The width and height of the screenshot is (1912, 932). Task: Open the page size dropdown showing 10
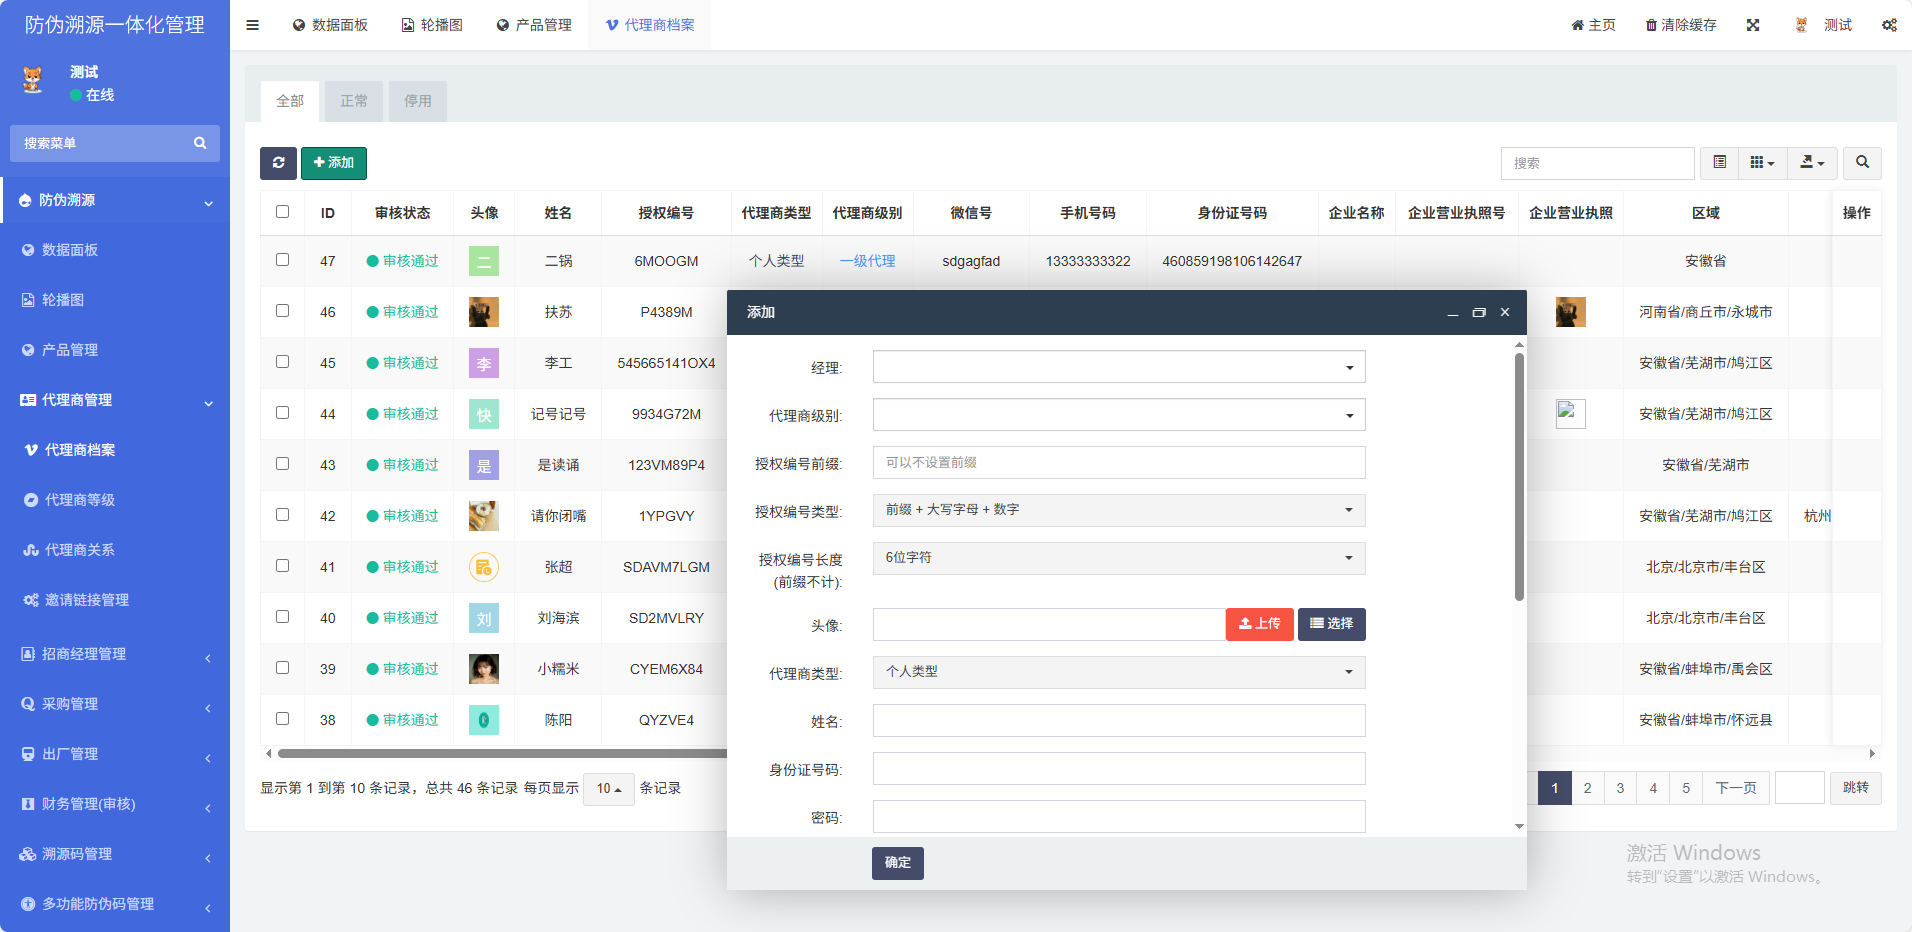pos(608,789)
